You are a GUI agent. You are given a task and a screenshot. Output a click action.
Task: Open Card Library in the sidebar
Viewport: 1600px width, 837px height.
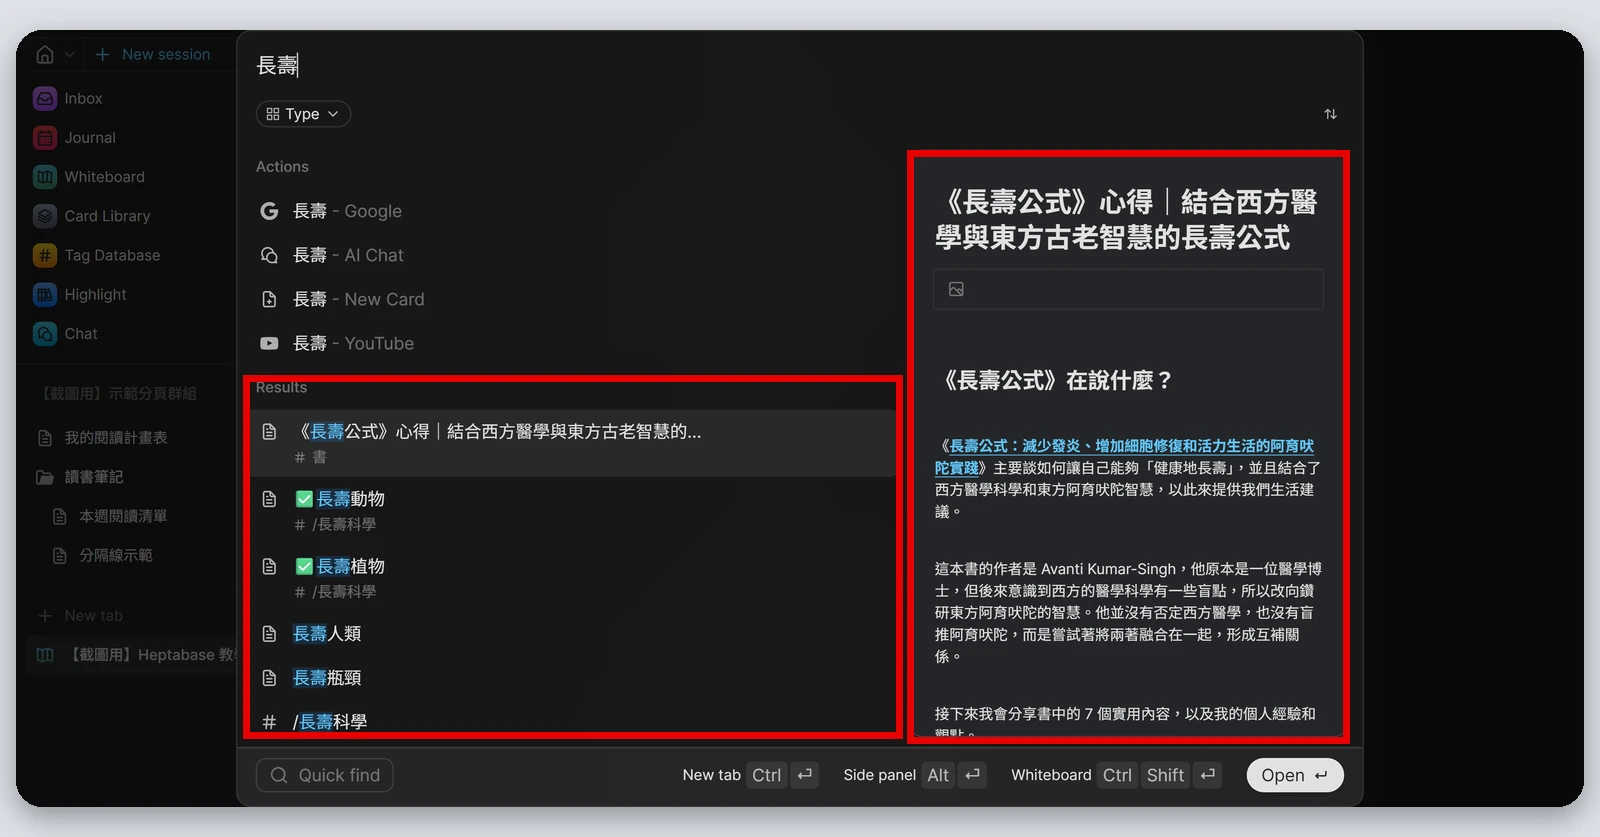click(x=107, y=215)
